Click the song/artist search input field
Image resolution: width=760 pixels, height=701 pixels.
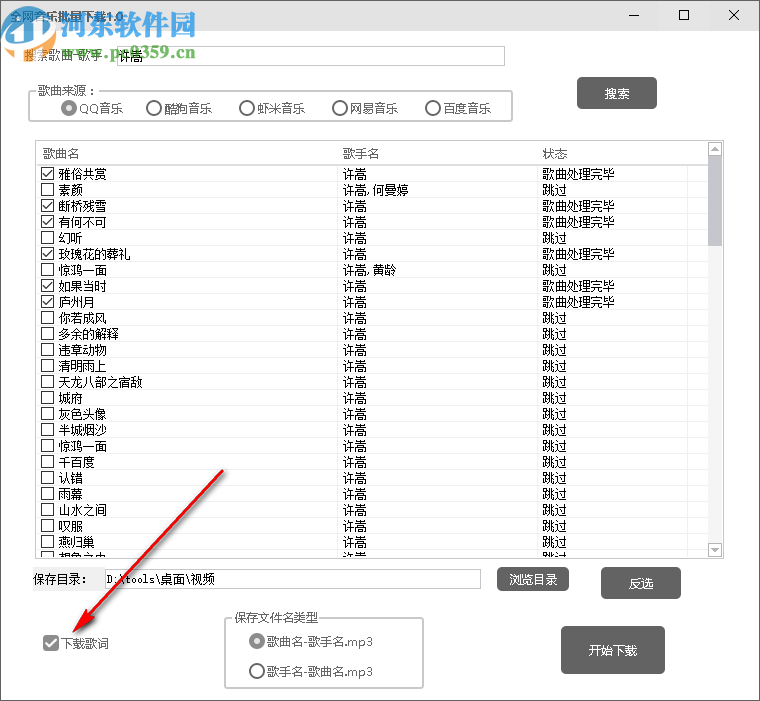[311, 56]
